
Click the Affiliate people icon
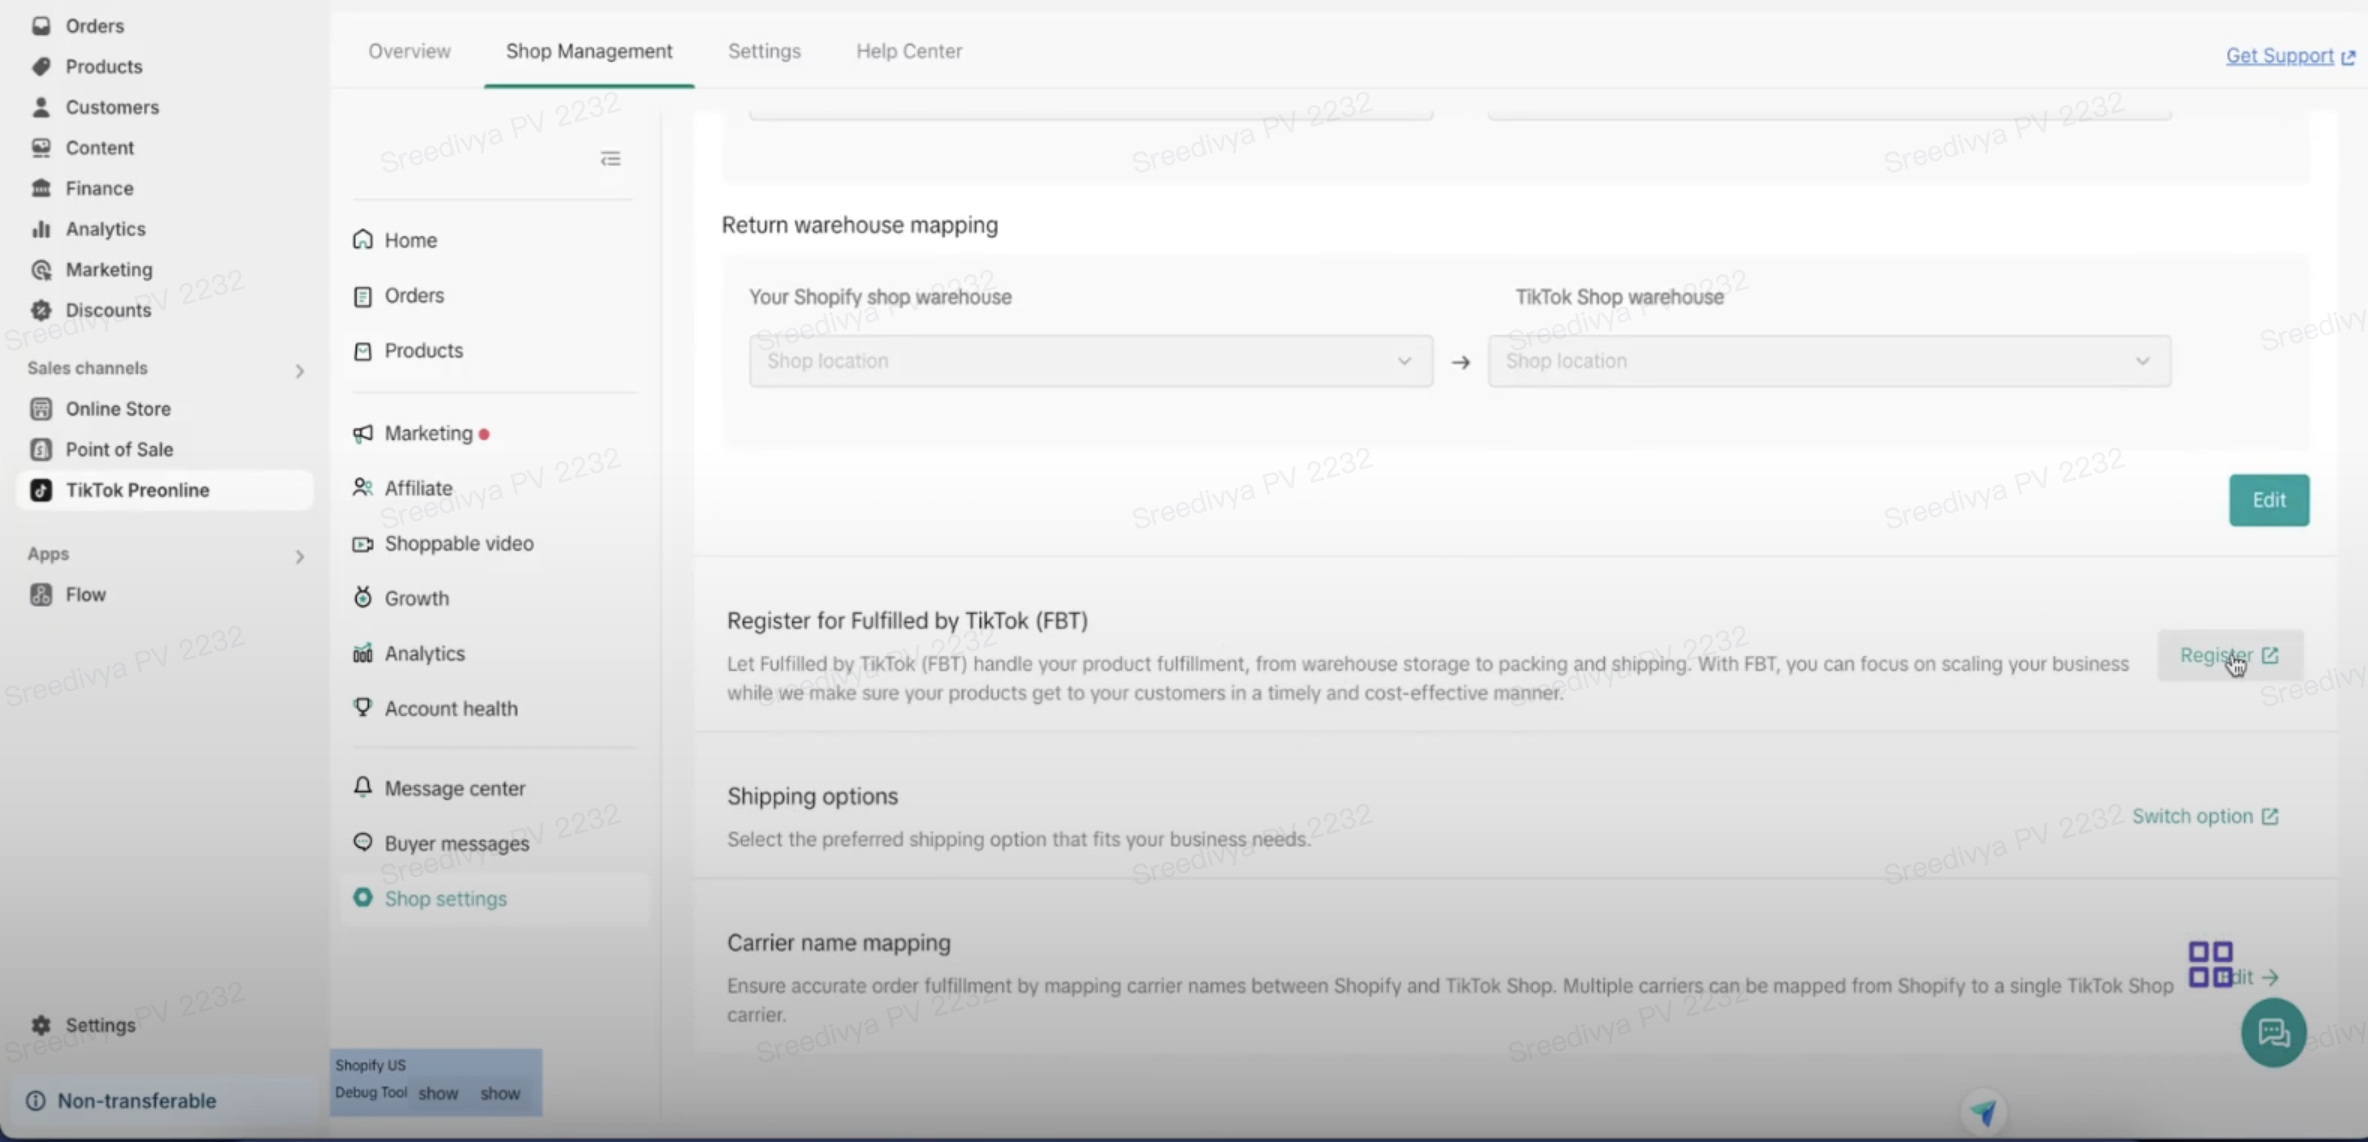pyautogui.click(x=362, y=488)
